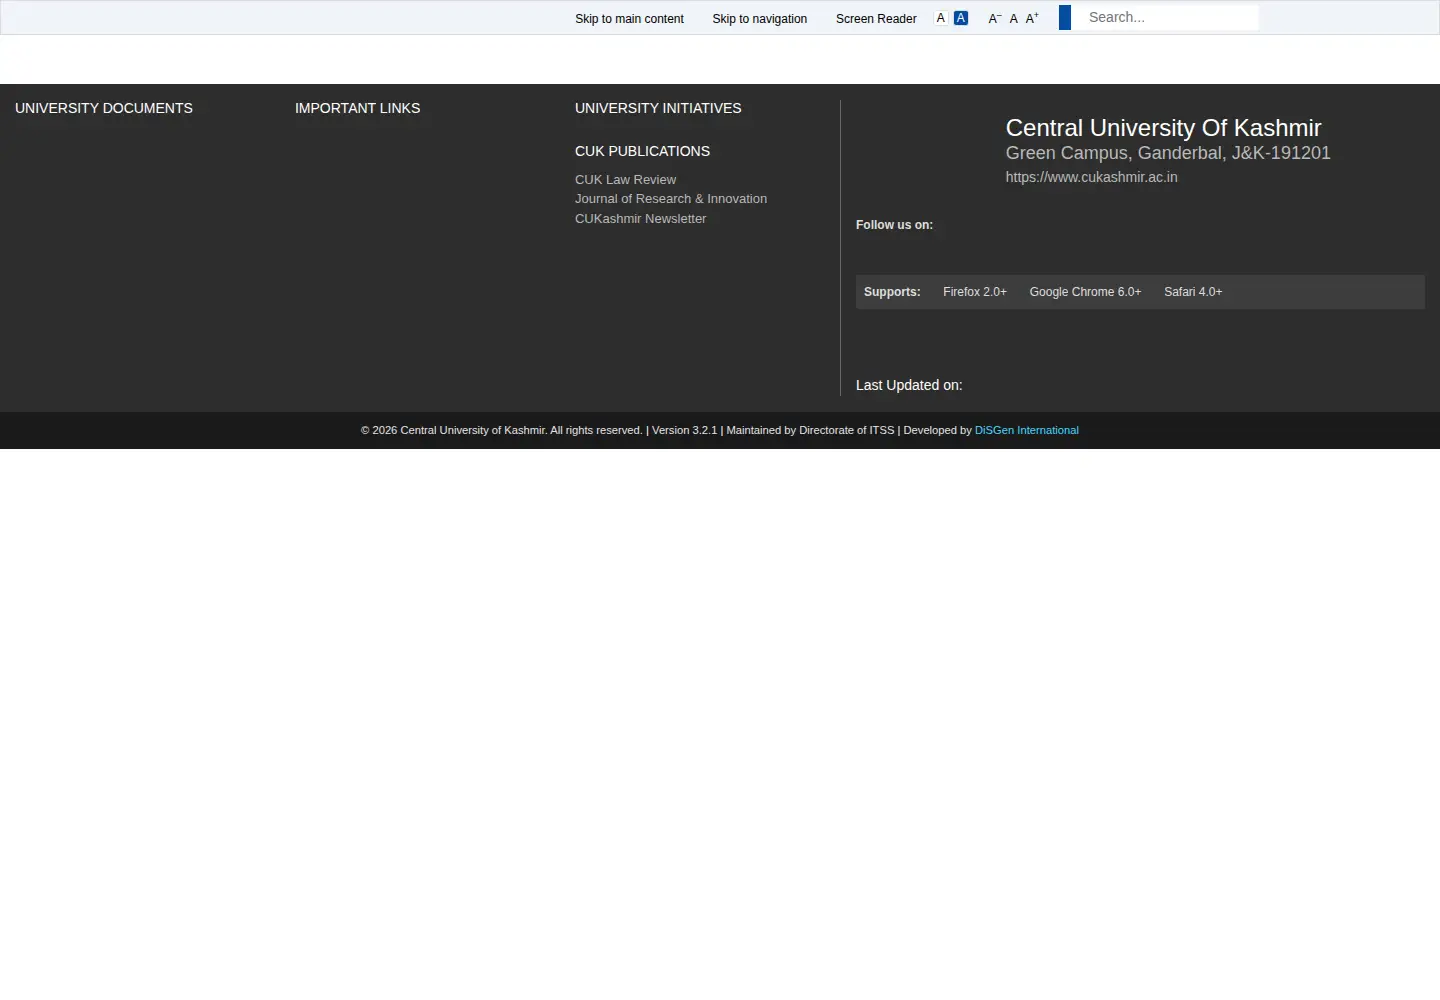Click the Safari 4.0+ support entry
Viewport: 1440px width, 1000px height.
pos(1193,292)
